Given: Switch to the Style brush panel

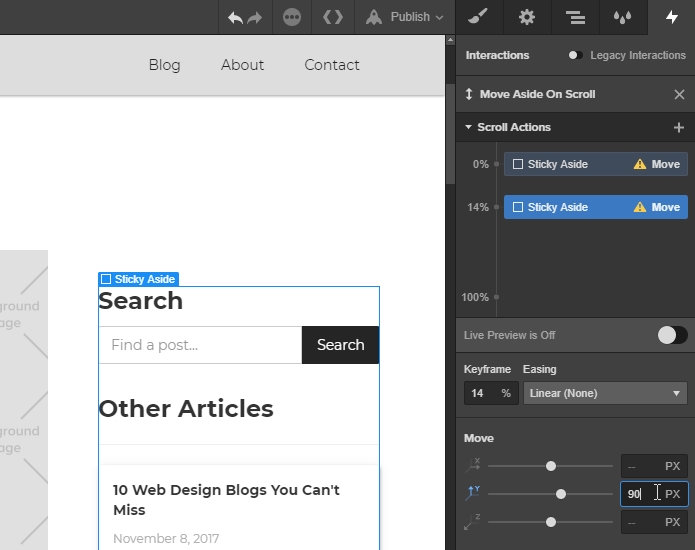Looking at the screenshot, I should (x=478, y=17).
